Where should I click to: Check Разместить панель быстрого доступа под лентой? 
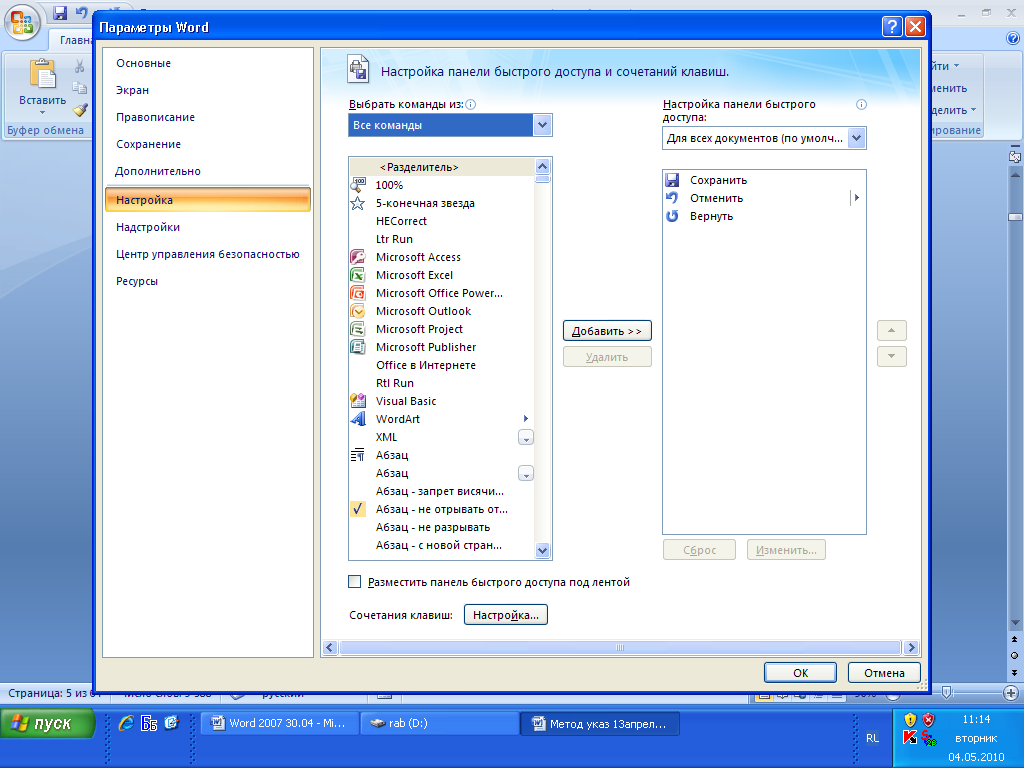[355, 581]
